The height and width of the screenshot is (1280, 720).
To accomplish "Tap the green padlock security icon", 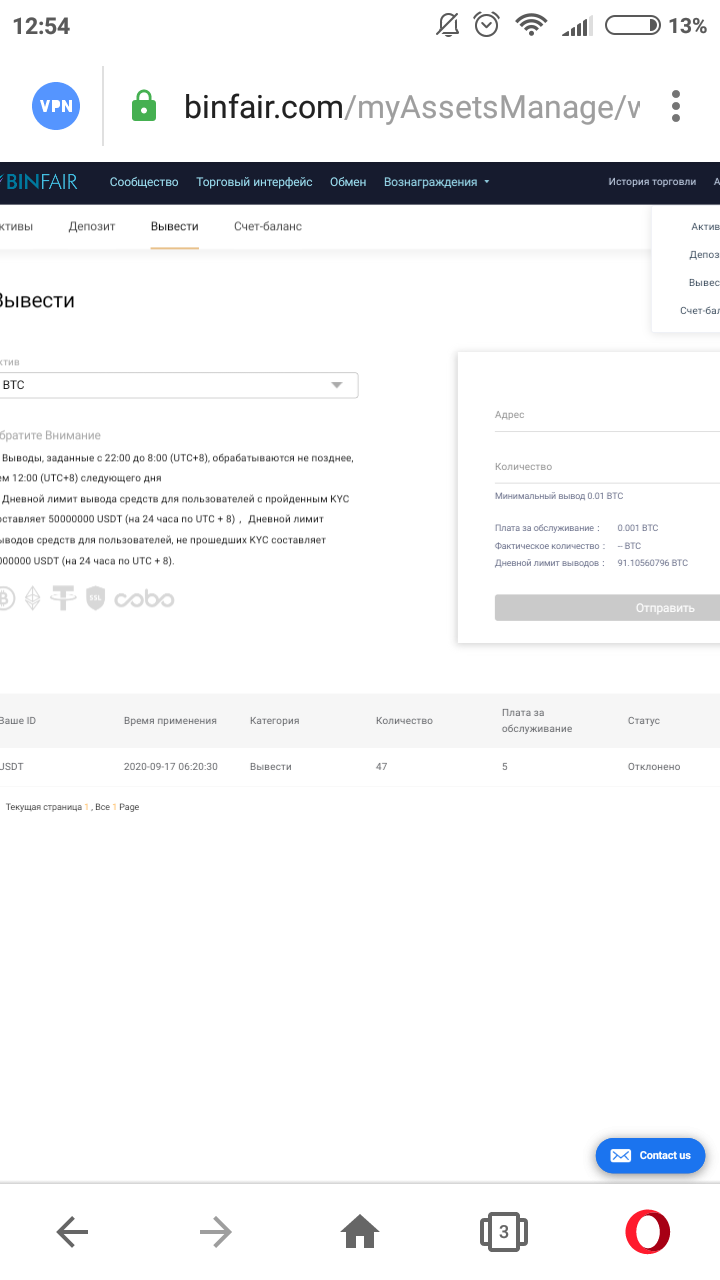I will pyautogui.click(x=144, y=106).
